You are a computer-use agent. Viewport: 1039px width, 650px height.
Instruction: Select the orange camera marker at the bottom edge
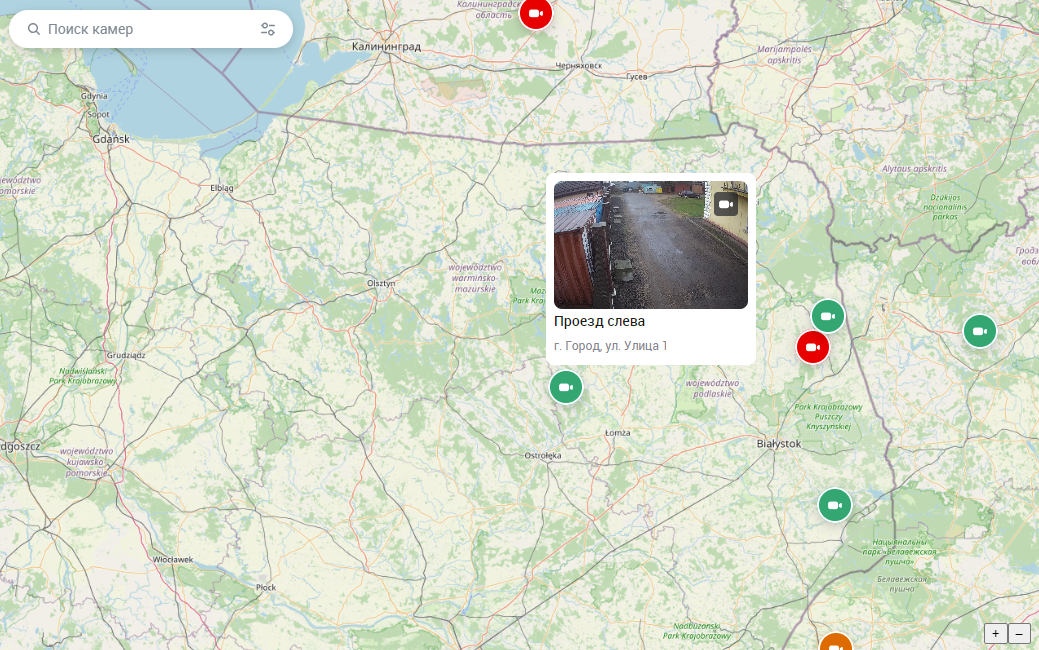click(836, 644)
